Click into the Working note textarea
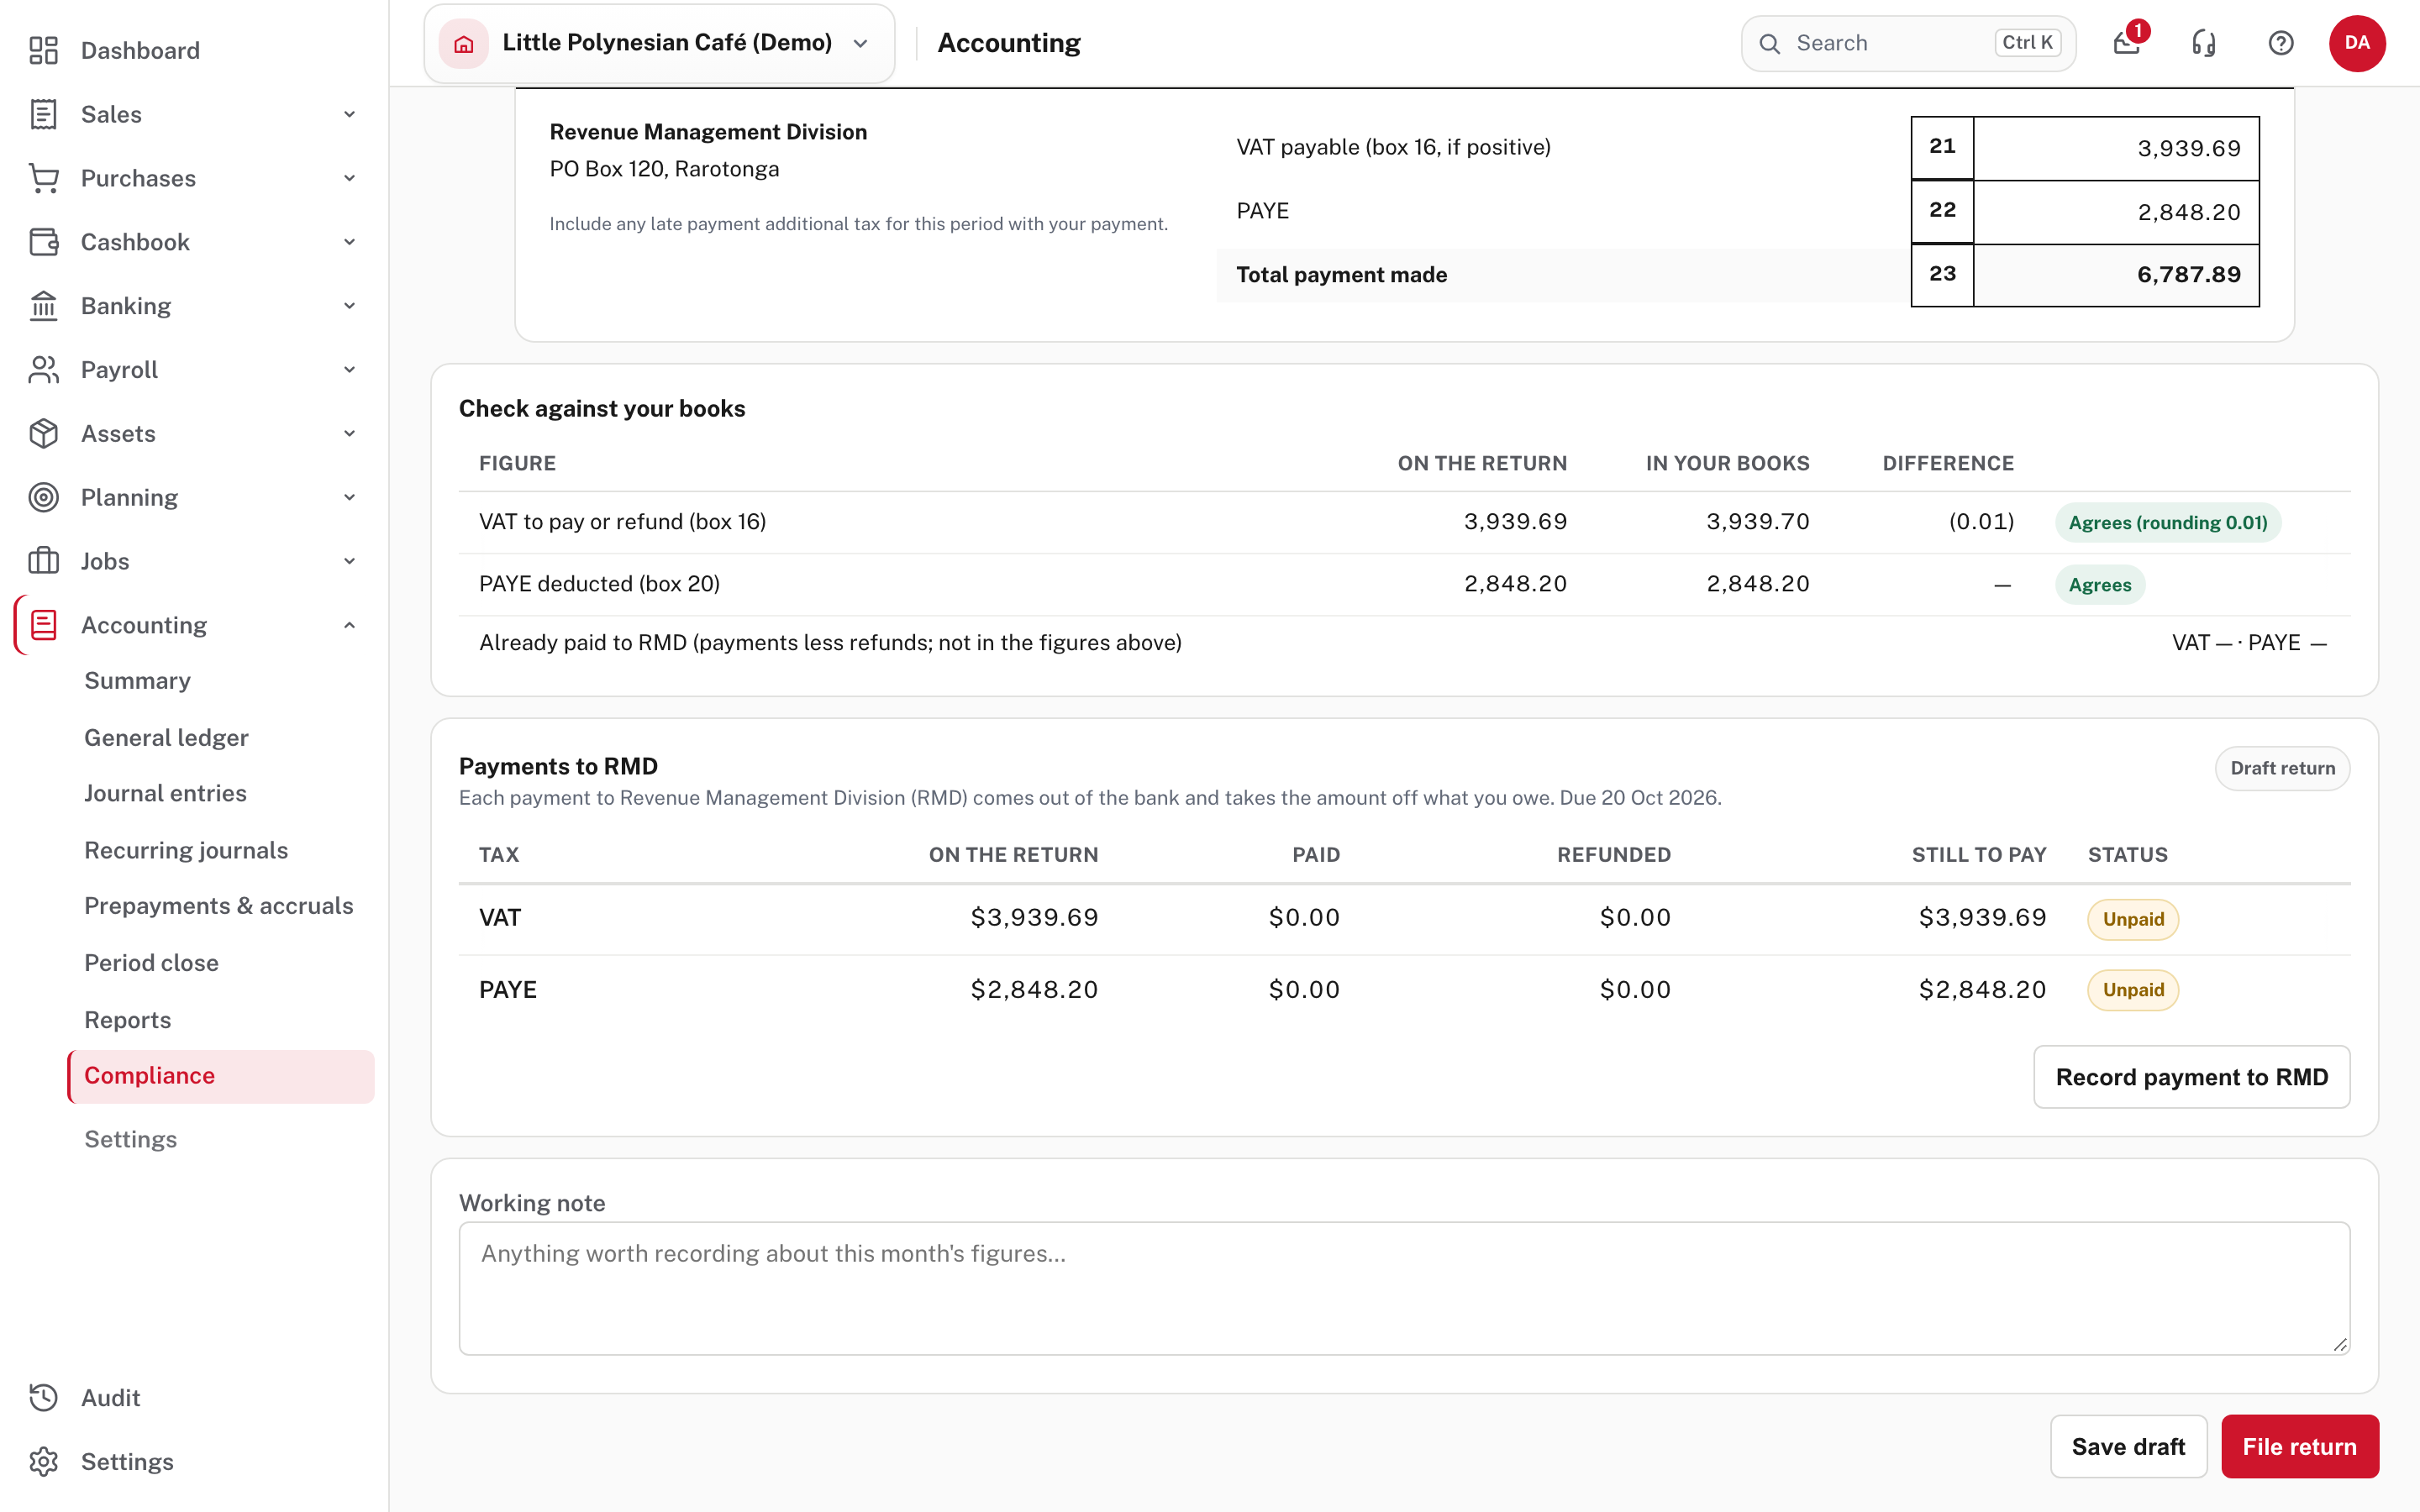2420x1512 pixels. pyautogui.click(x=1404, y=1288)
